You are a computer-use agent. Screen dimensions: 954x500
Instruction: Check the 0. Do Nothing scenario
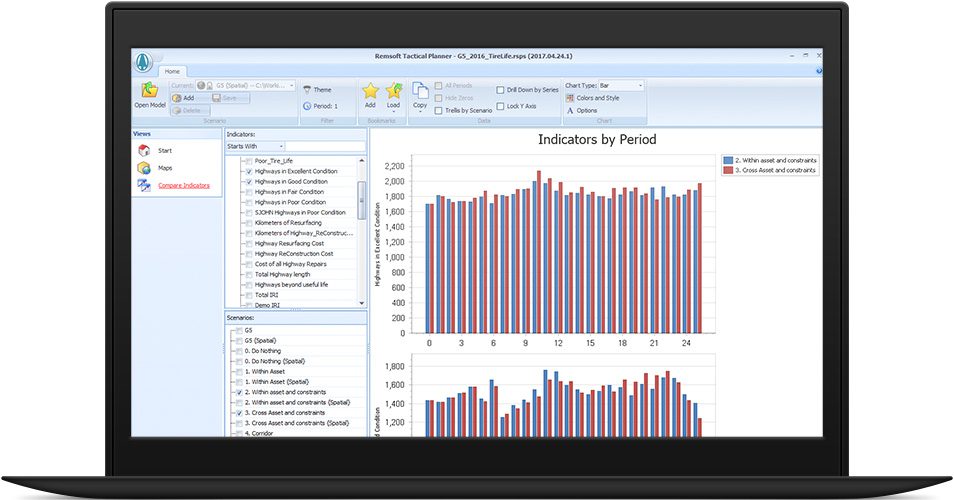click(x=239, y=352)
